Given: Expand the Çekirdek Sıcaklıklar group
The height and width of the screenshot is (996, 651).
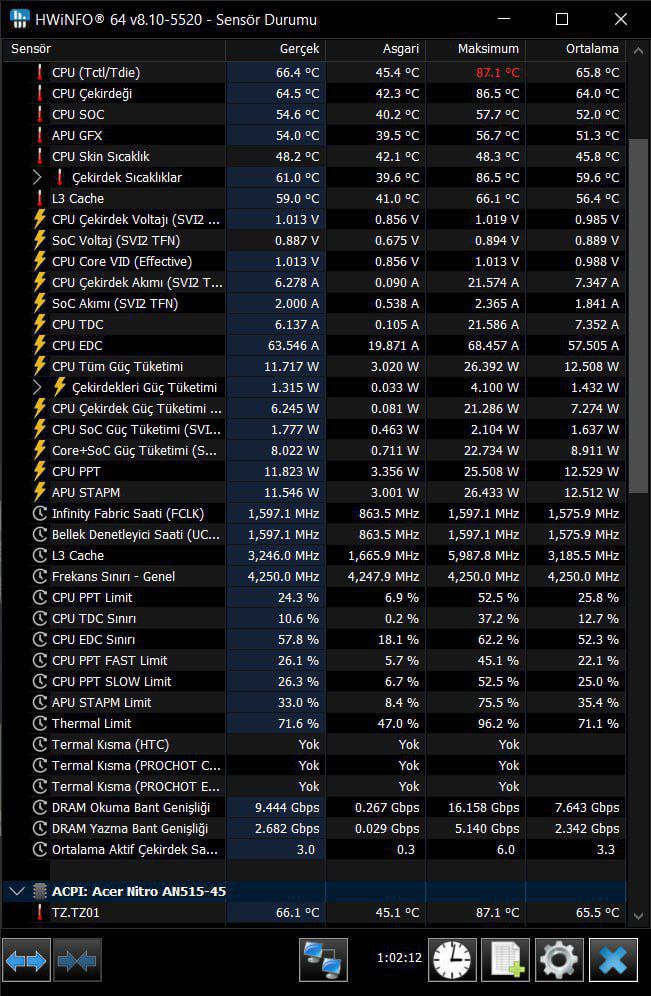Looking at the screenshot, I should (37, 177).
